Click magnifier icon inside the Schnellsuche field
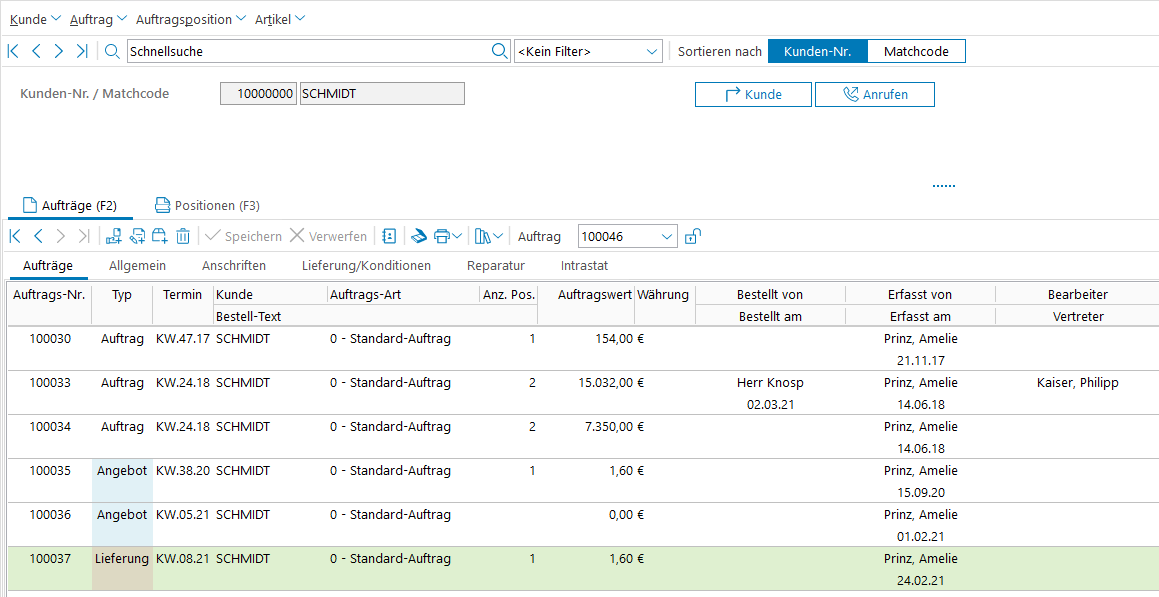 tap(499, 51)
